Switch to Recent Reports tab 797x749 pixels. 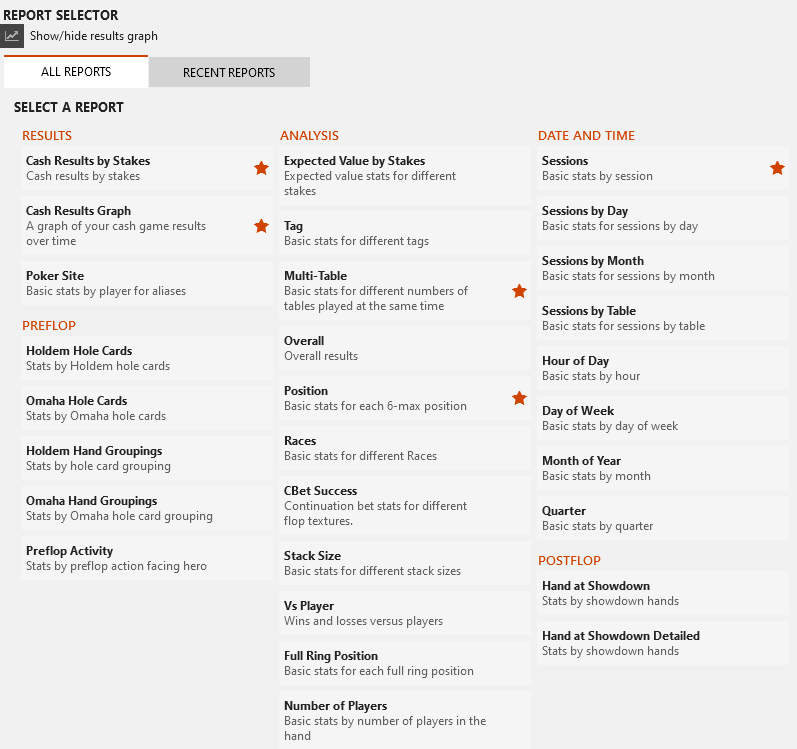[229, 72]
